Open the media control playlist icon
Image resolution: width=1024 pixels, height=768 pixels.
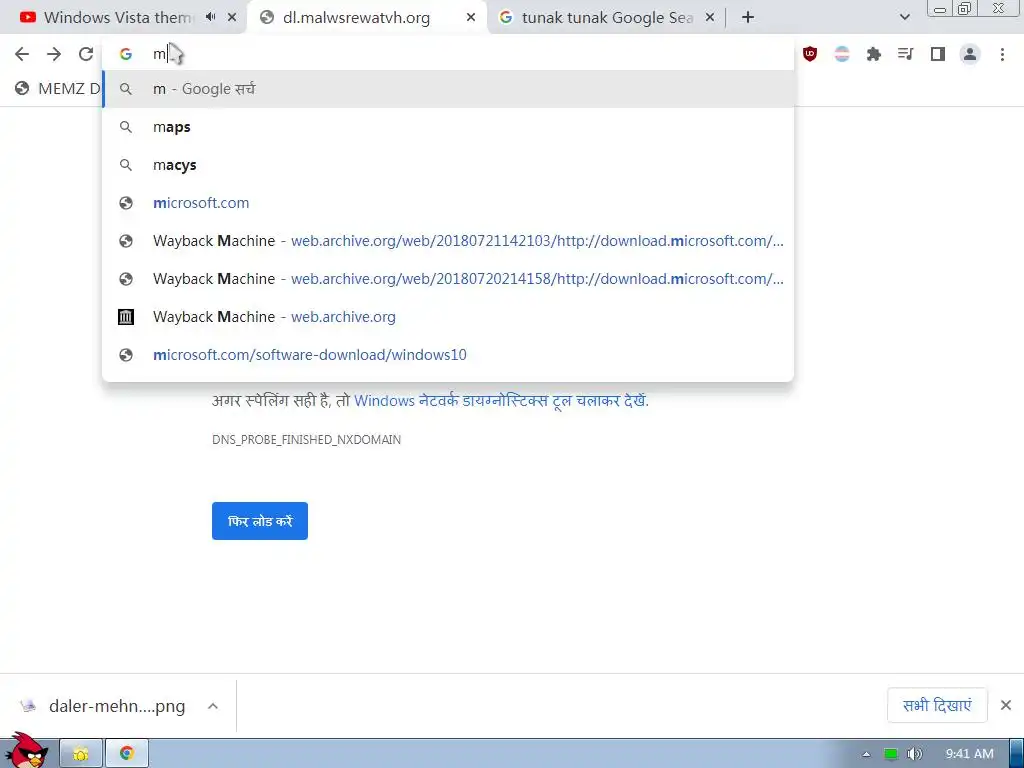906,54
